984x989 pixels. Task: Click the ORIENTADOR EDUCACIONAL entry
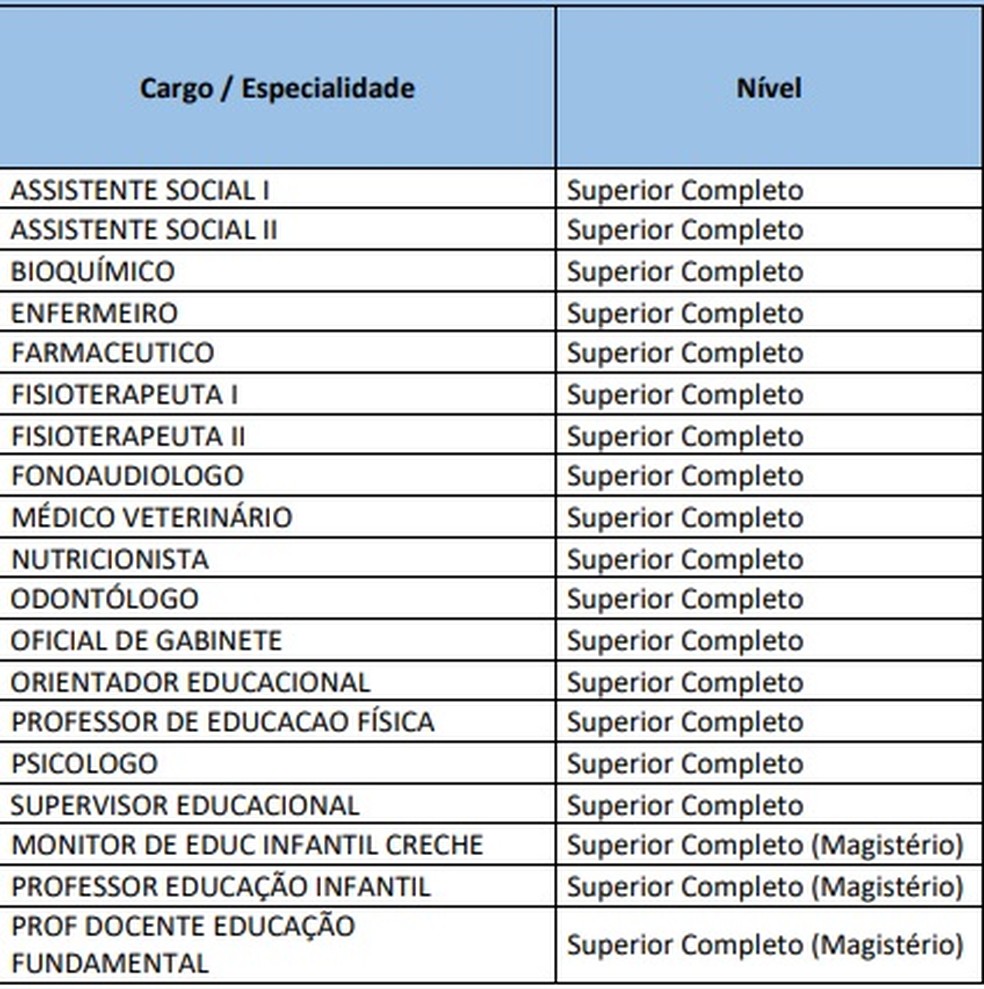(190, 683)
